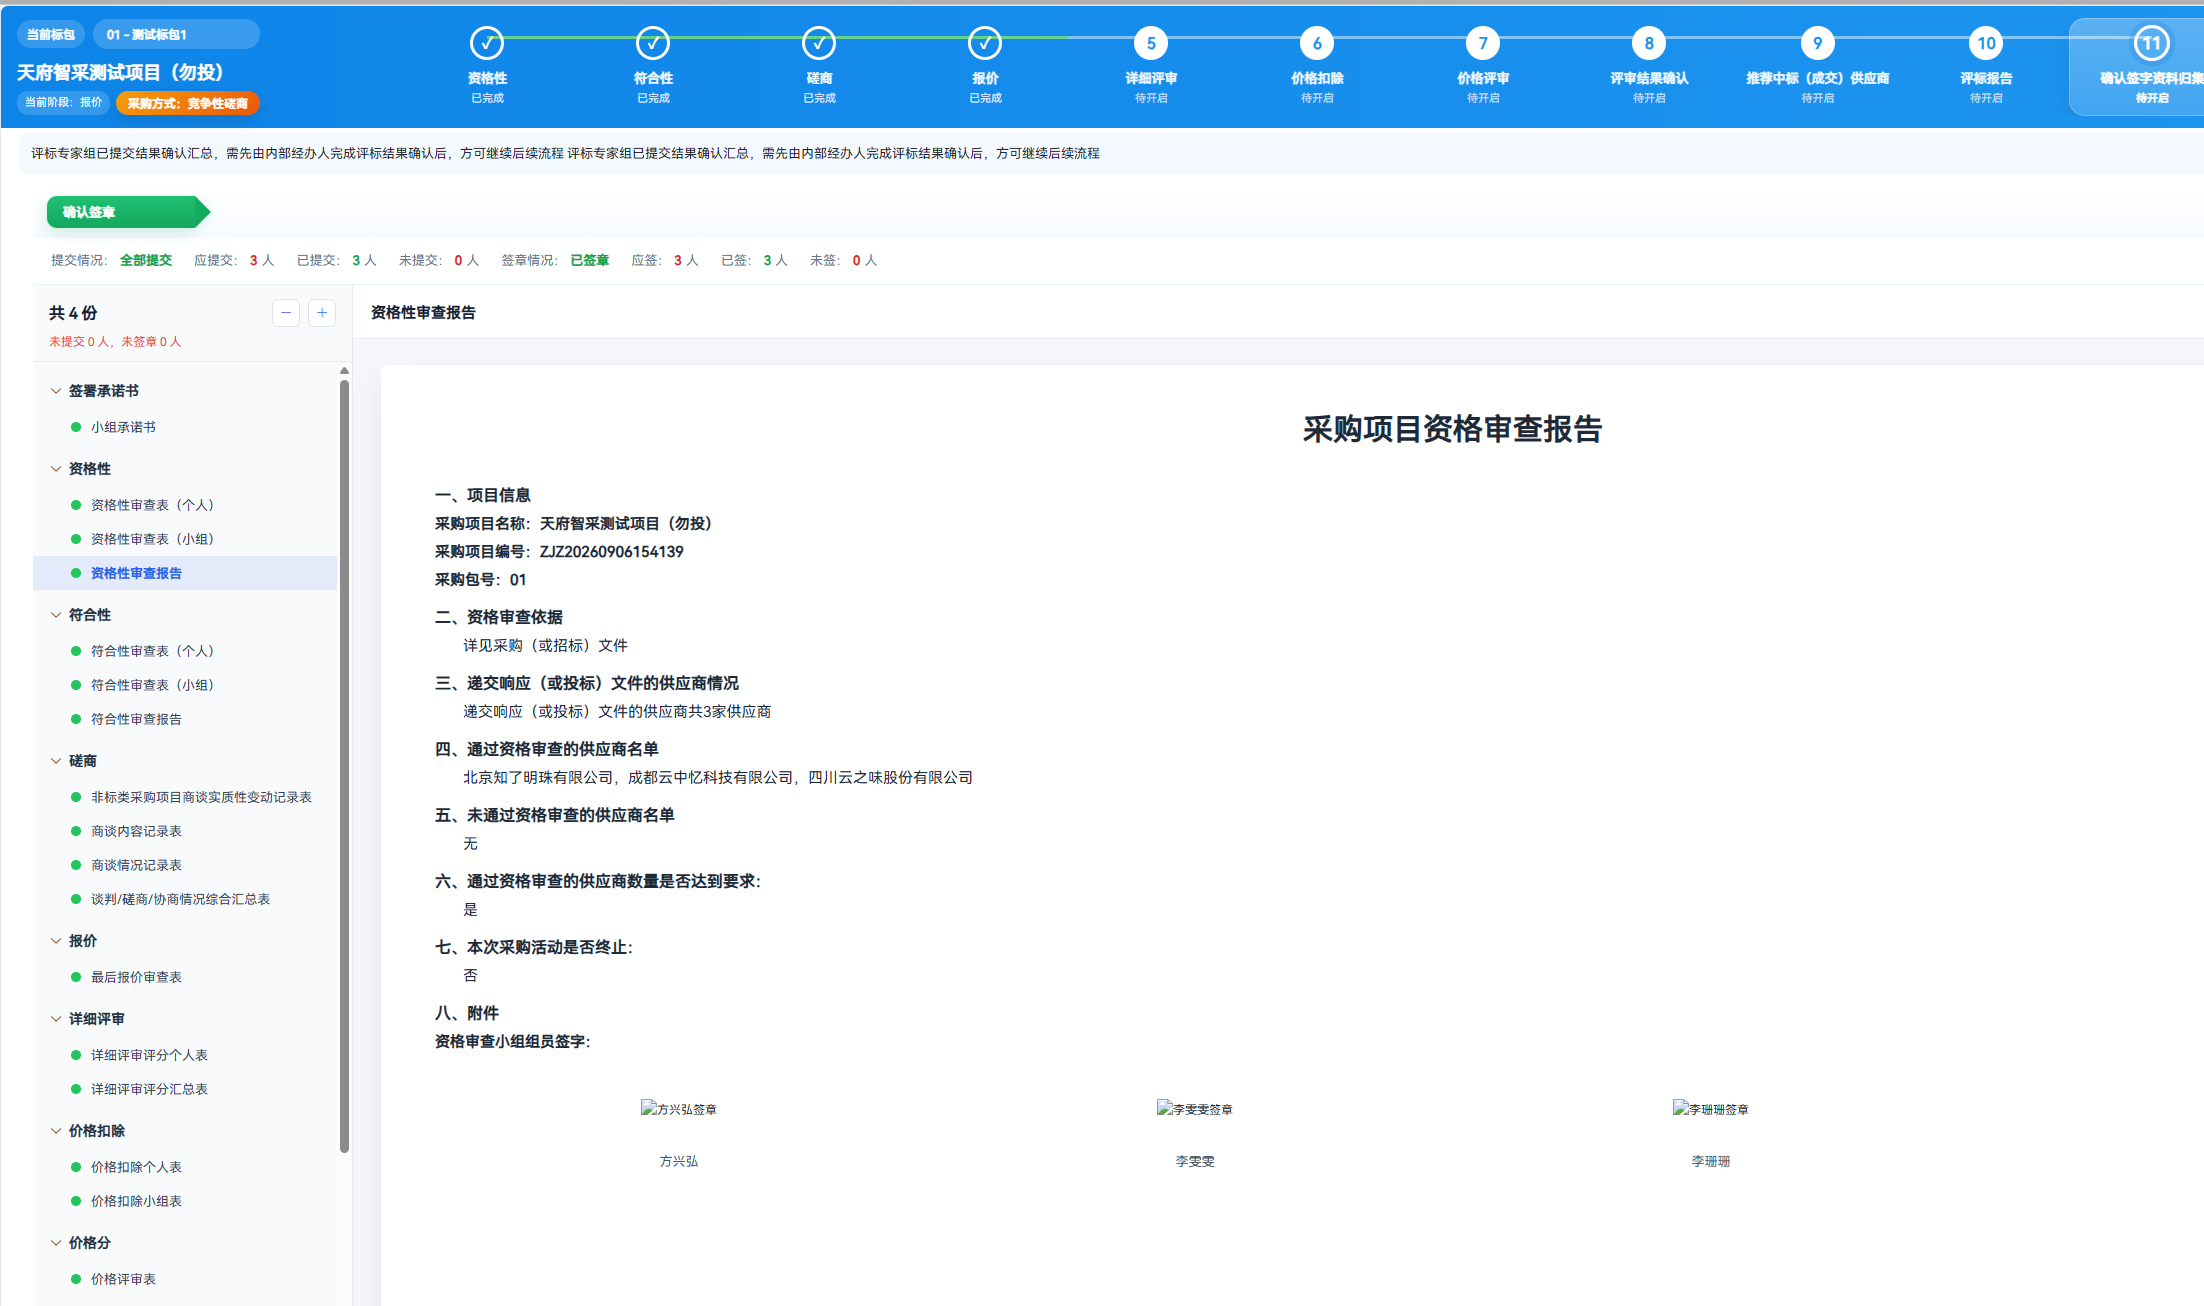Click 未提交 0 人，未签章 0 人 red text

115,341
